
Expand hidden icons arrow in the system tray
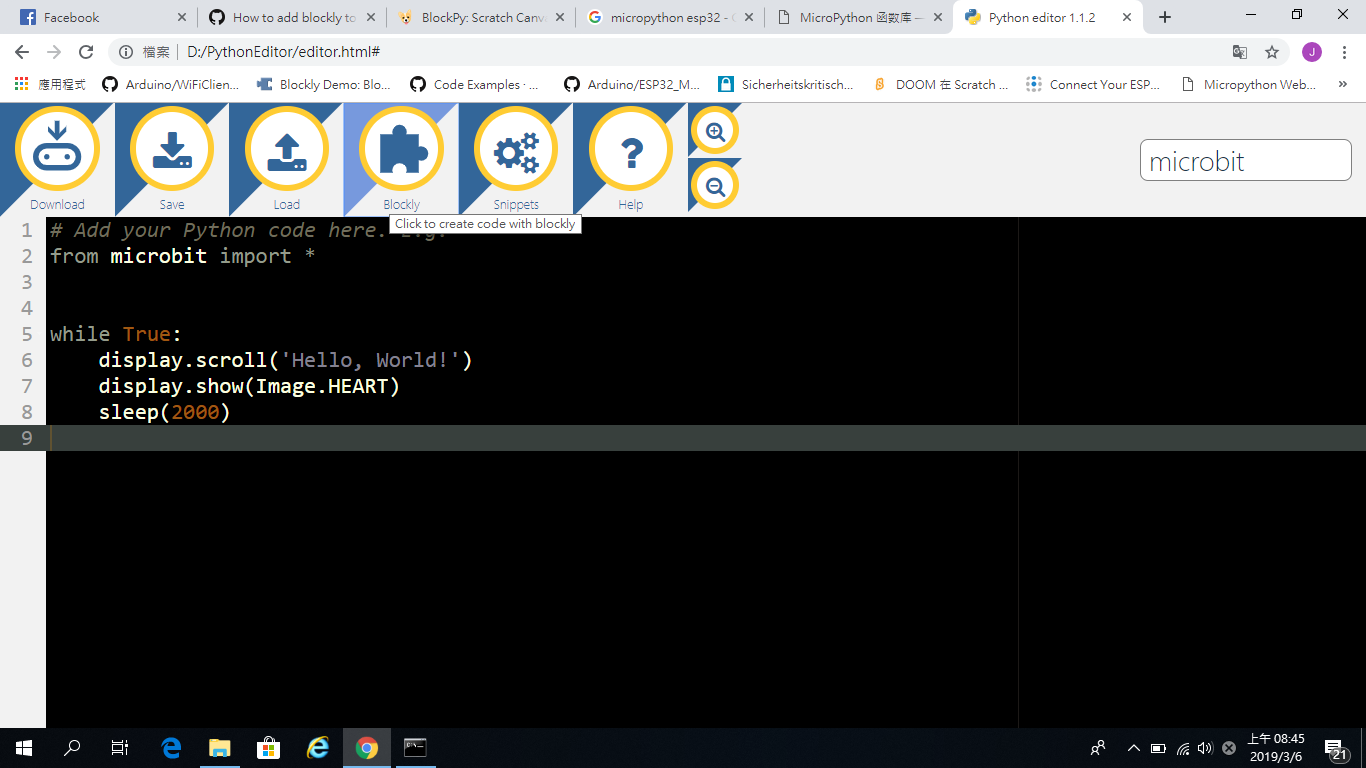1133,747
